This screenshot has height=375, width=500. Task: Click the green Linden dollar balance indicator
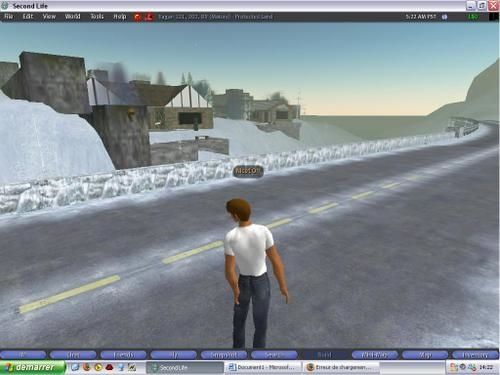click(473, 17)
